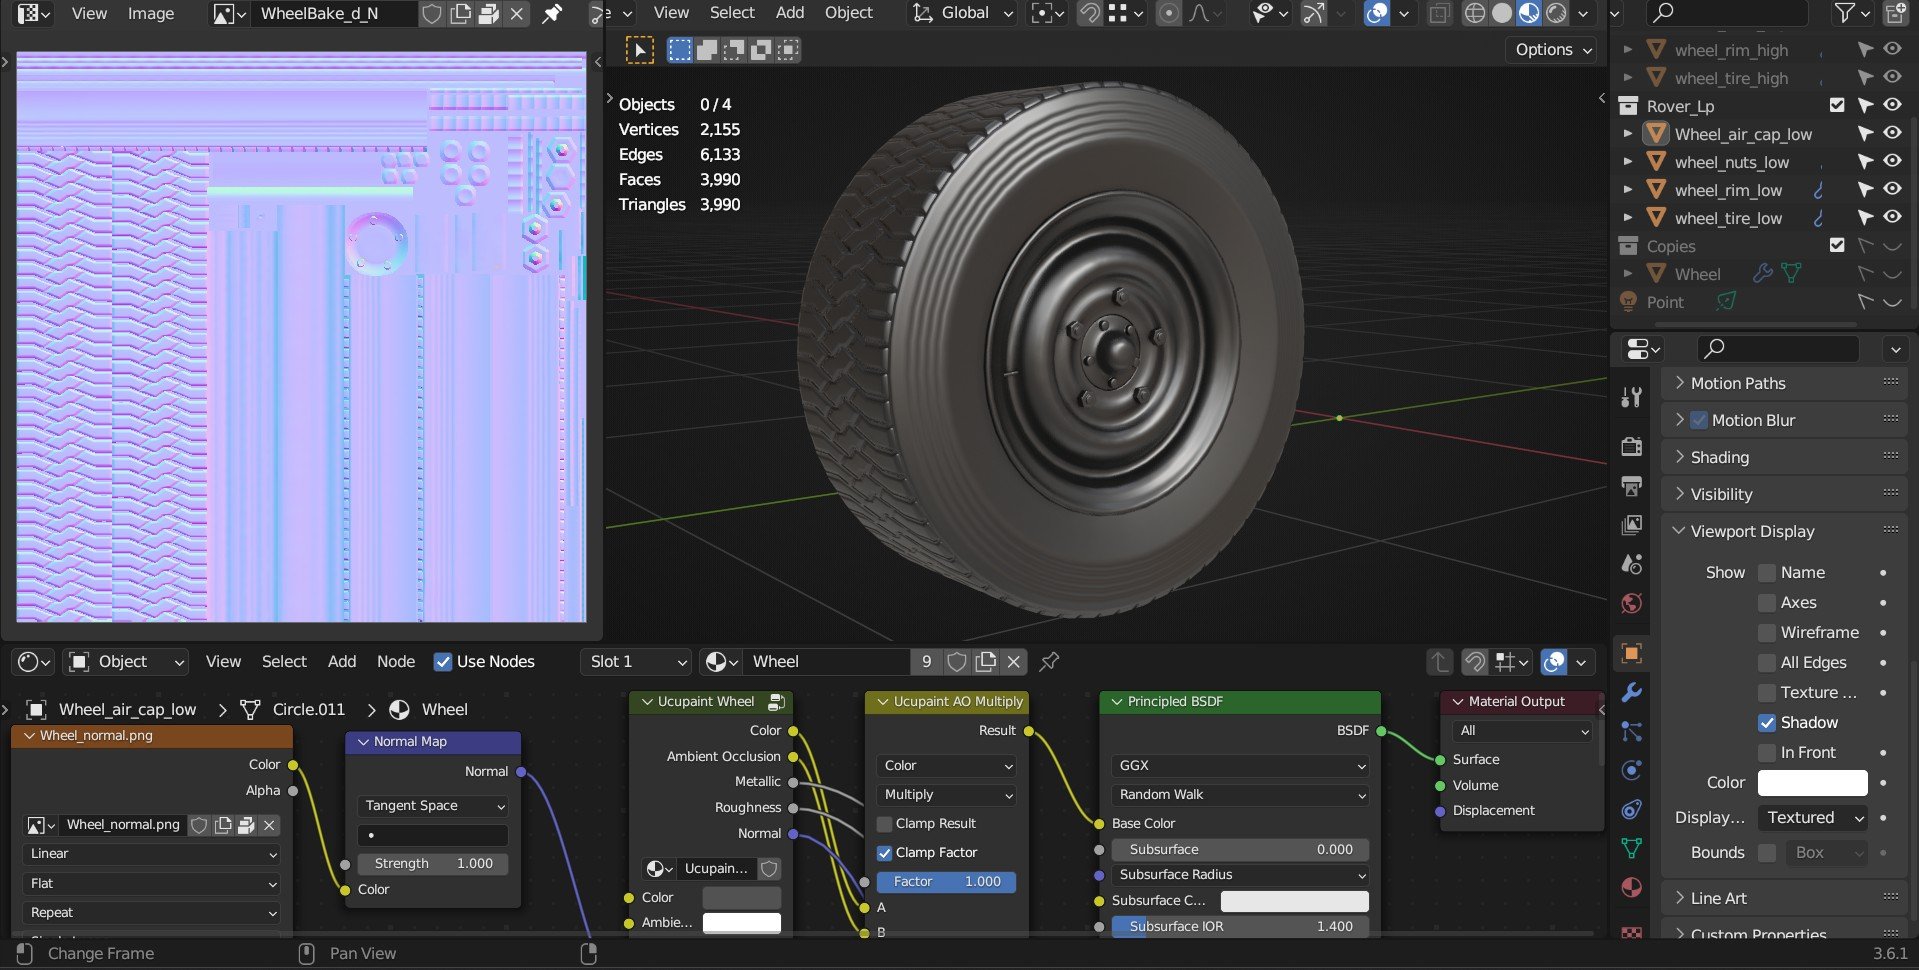Disable the Use Nodes checkbox
1919x970 pixels.
pyautogui.click(x=443, y=661)
